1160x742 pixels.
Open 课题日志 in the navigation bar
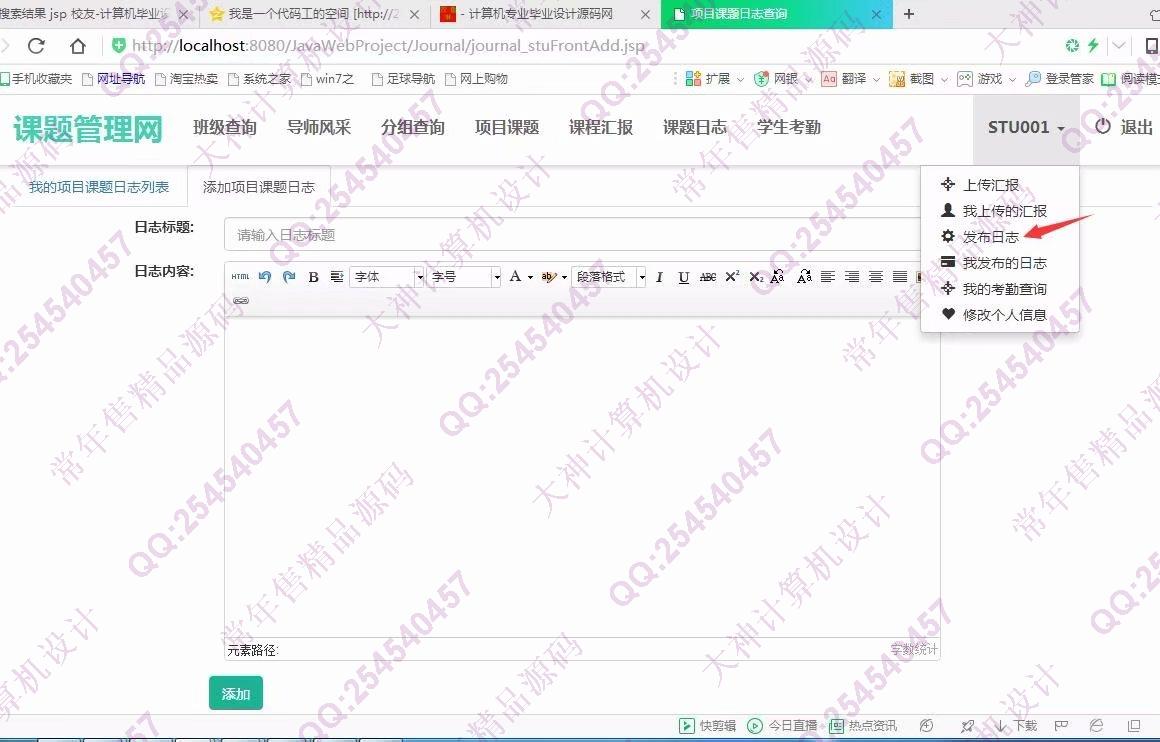[x=695, y=127]
